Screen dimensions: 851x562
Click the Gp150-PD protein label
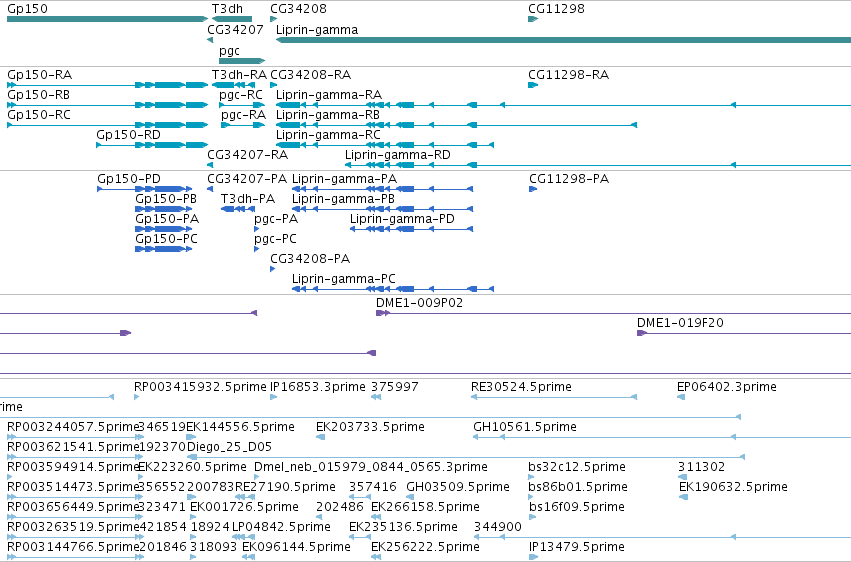pos(129,179)
